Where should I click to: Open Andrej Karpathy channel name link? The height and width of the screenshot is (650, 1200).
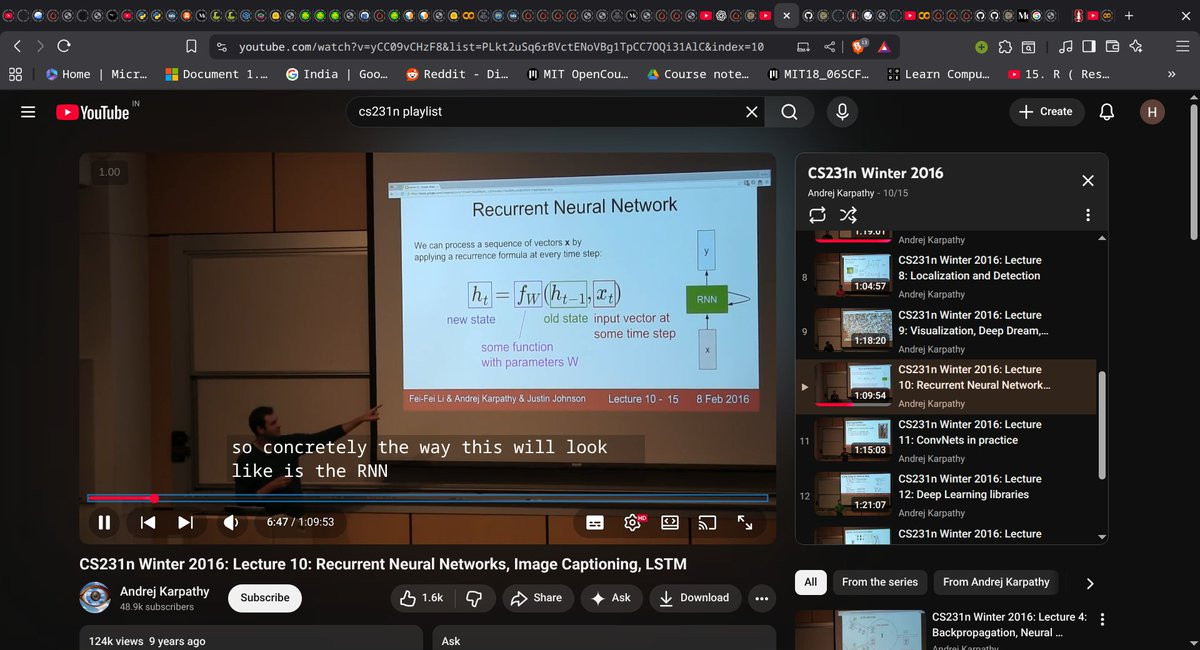tap(164, 591)
